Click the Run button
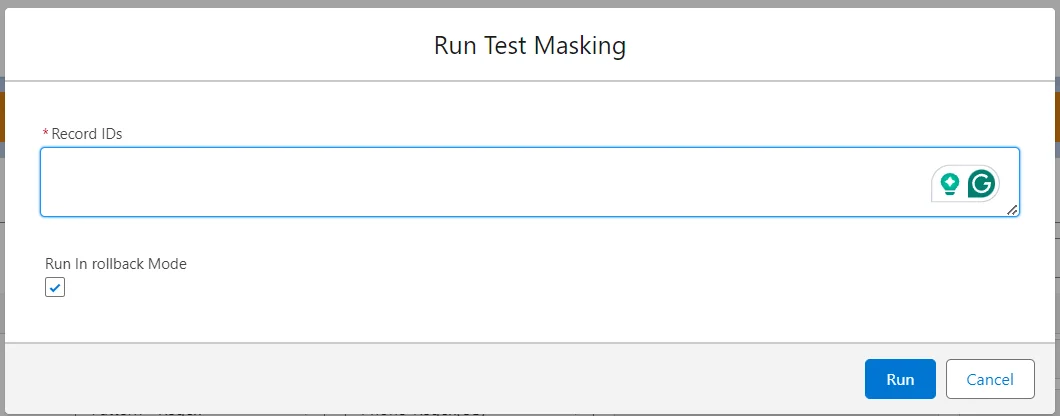 pos(900,379)
